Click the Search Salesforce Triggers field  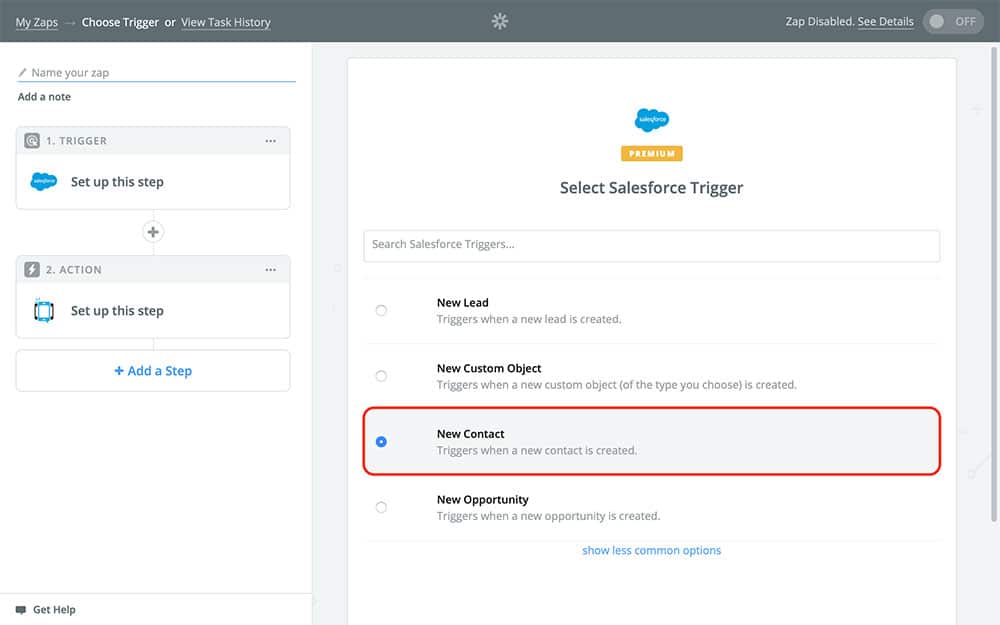click(x=651, y=245)
